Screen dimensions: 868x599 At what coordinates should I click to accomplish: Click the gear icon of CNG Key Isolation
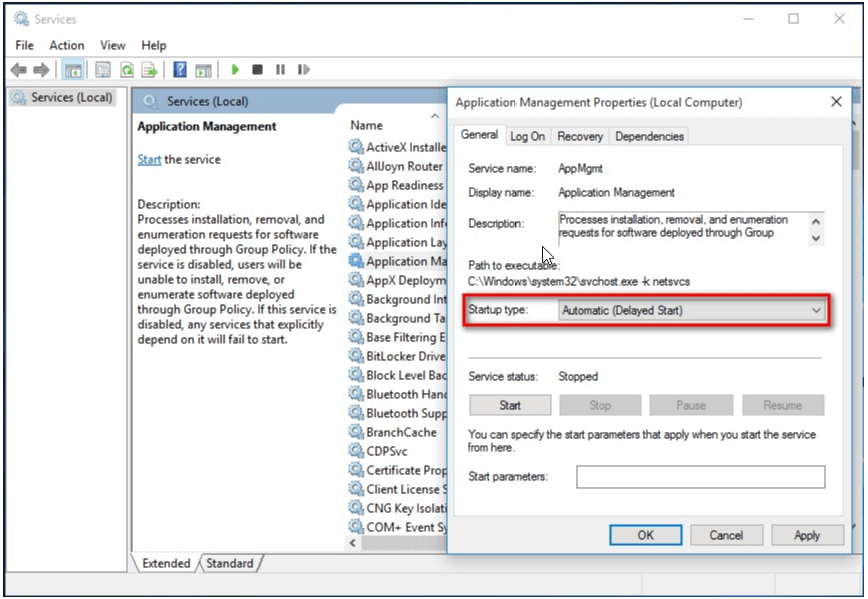[355, 507]
